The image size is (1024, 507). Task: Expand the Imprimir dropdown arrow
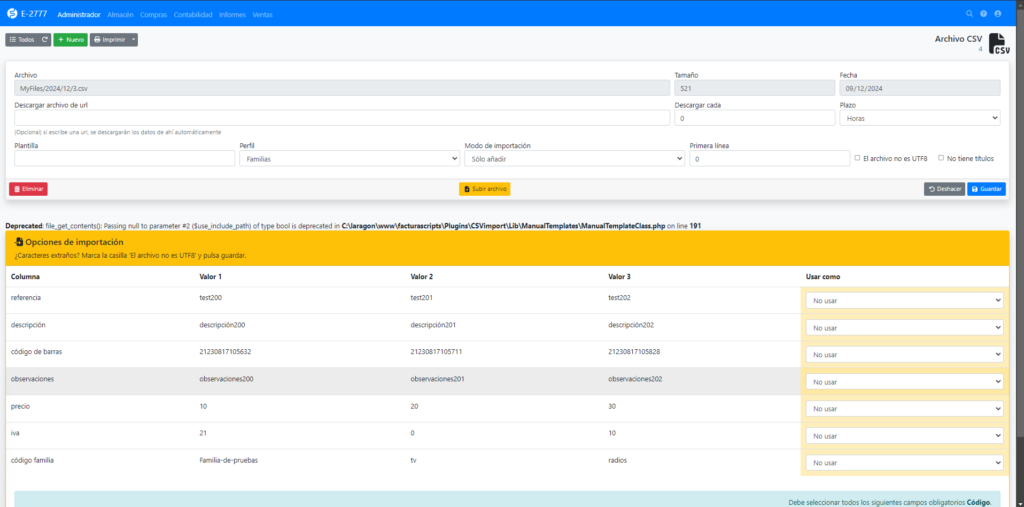coord(134,40)
